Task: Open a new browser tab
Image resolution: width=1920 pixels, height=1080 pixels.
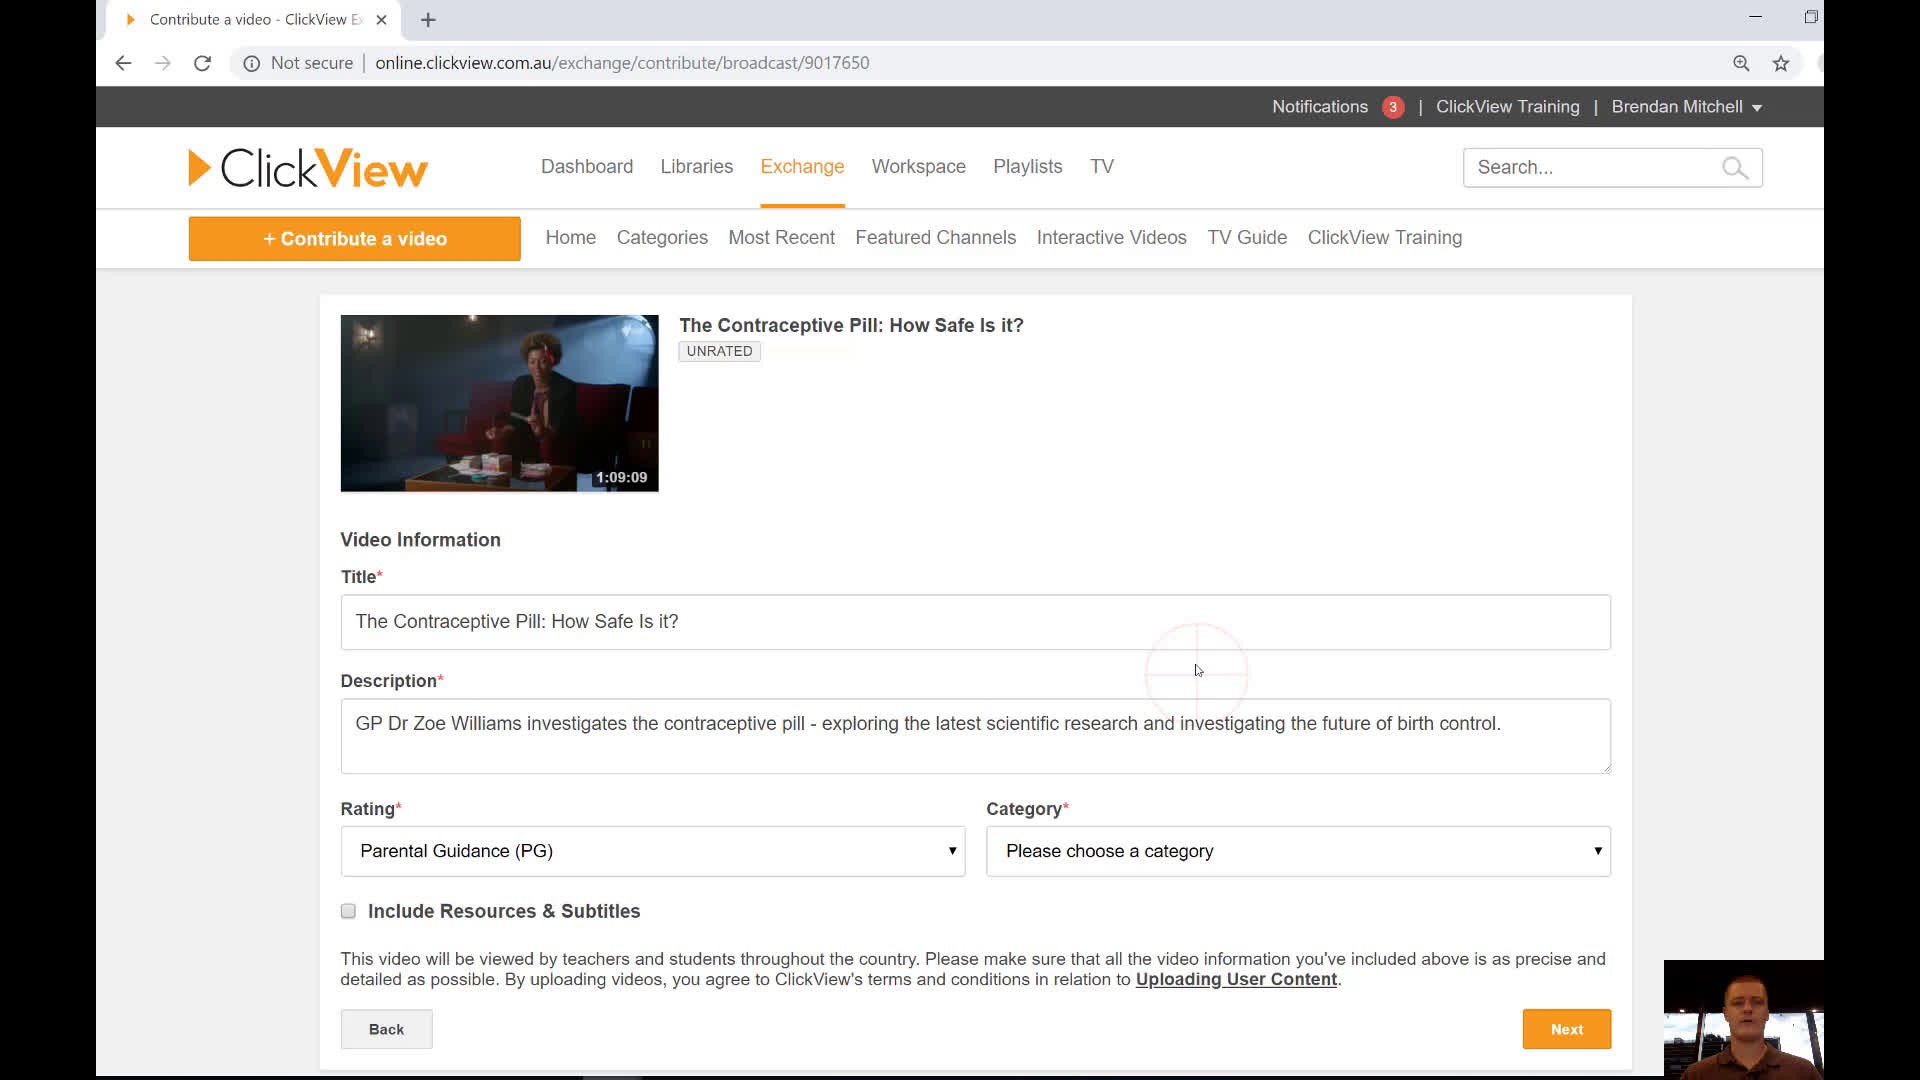Action: coord(428,20)
